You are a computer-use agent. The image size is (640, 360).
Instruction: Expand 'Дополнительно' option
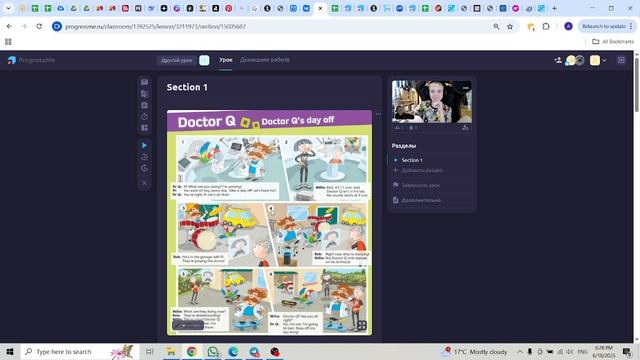click(x=421, y=200)
